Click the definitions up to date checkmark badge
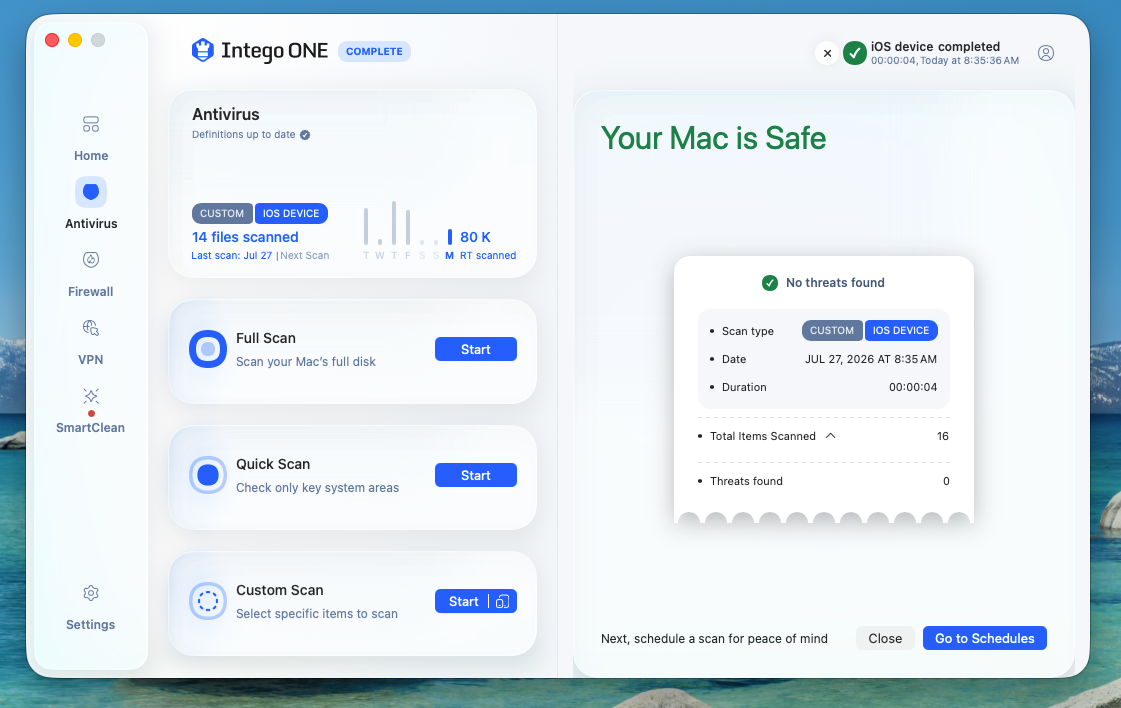The height and width of the screenshot is (708, 1121). (x=305, y=134)
